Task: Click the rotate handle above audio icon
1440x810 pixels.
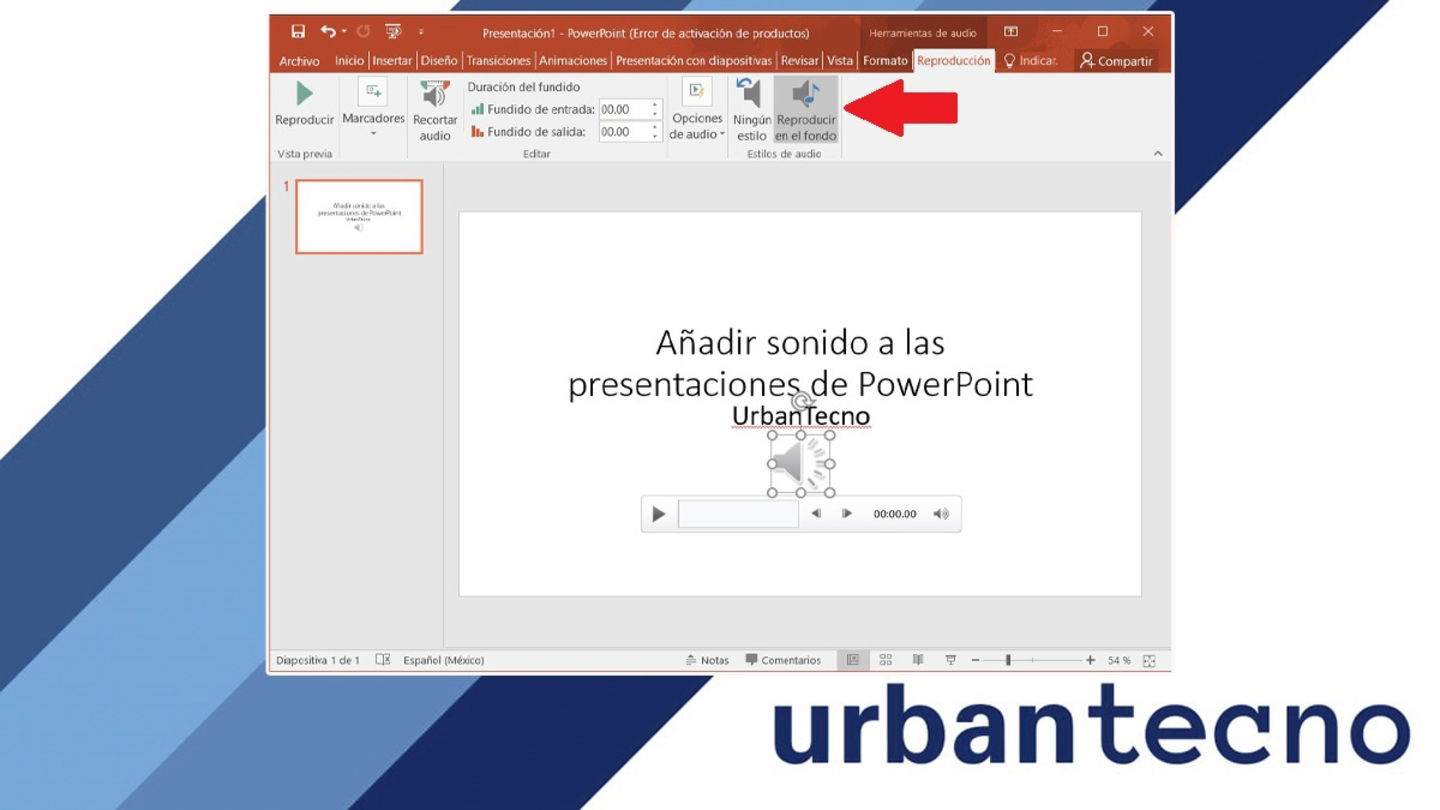Action: (800, 402)
